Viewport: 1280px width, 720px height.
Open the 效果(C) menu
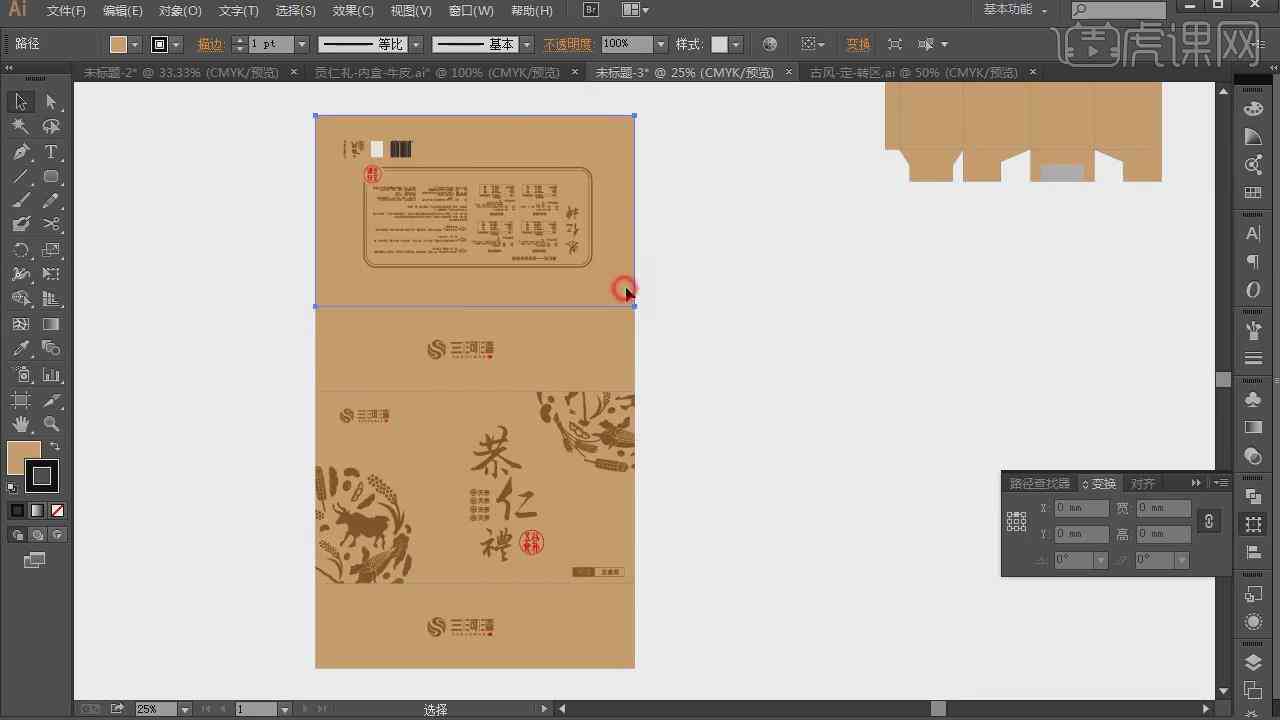[353, 11]
